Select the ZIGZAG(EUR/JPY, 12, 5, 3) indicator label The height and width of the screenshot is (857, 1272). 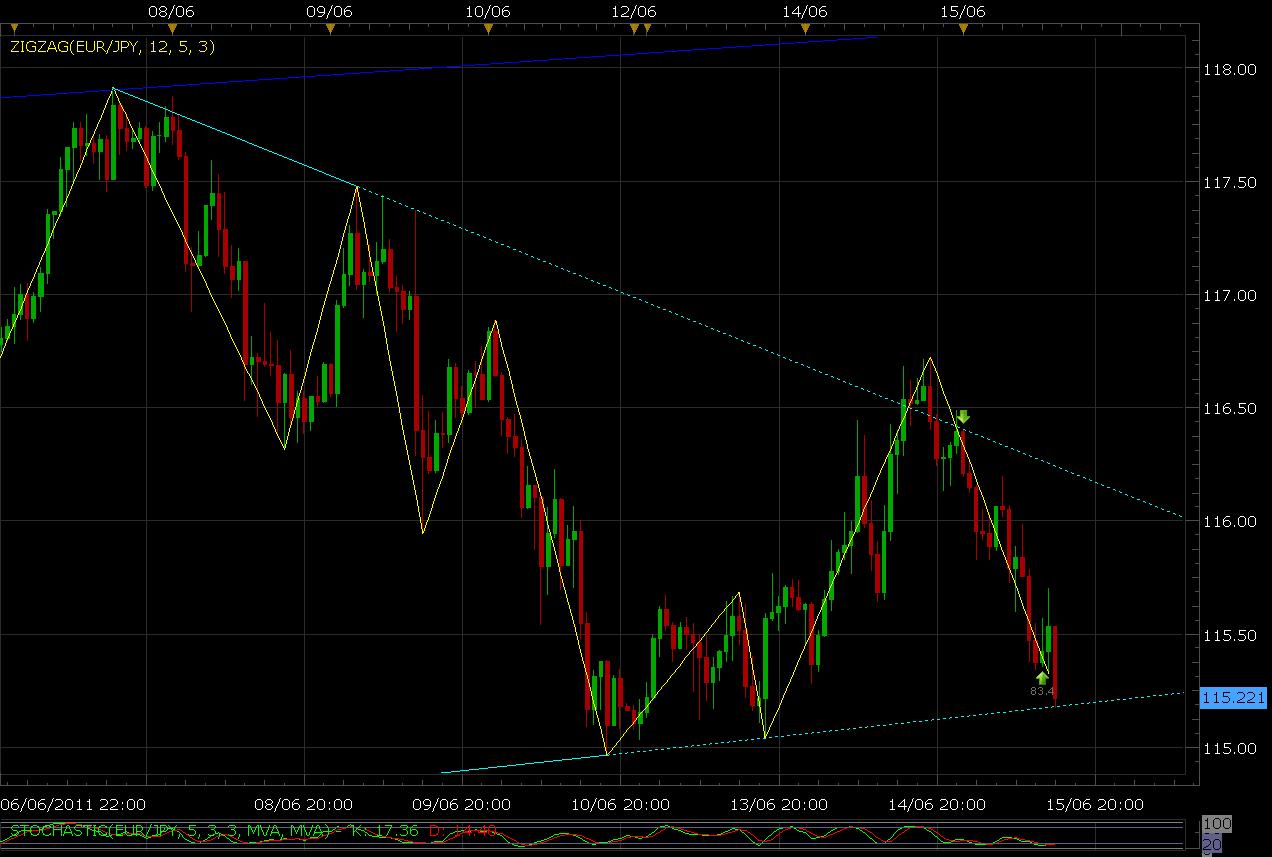coord(112,46)
